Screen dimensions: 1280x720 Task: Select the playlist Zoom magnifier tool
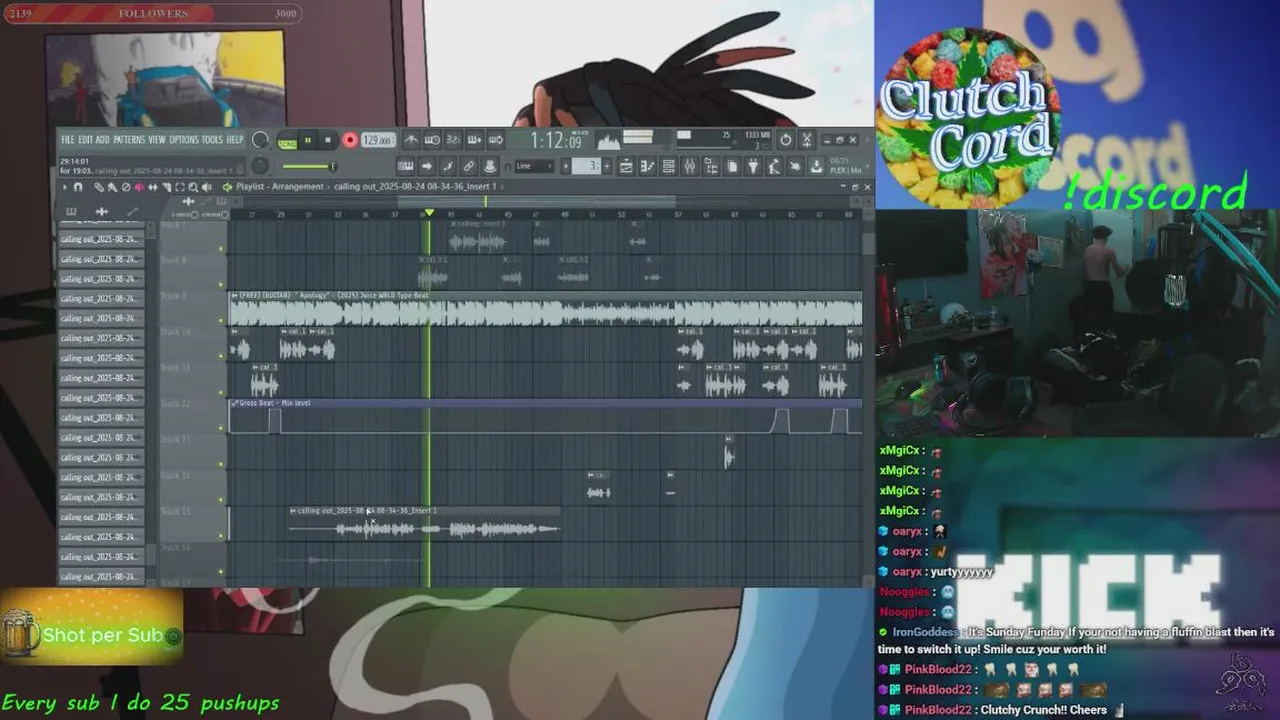(x=193, y=187)
